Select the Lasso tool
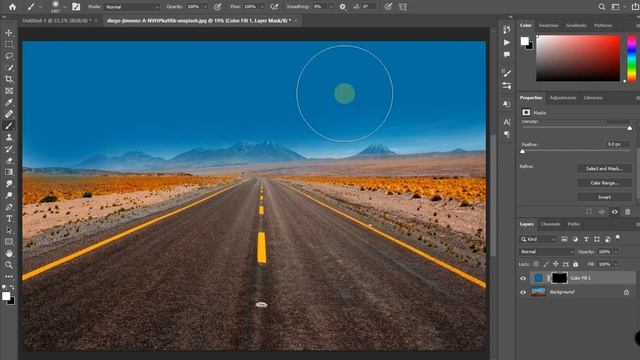 [x=9, y=56]
